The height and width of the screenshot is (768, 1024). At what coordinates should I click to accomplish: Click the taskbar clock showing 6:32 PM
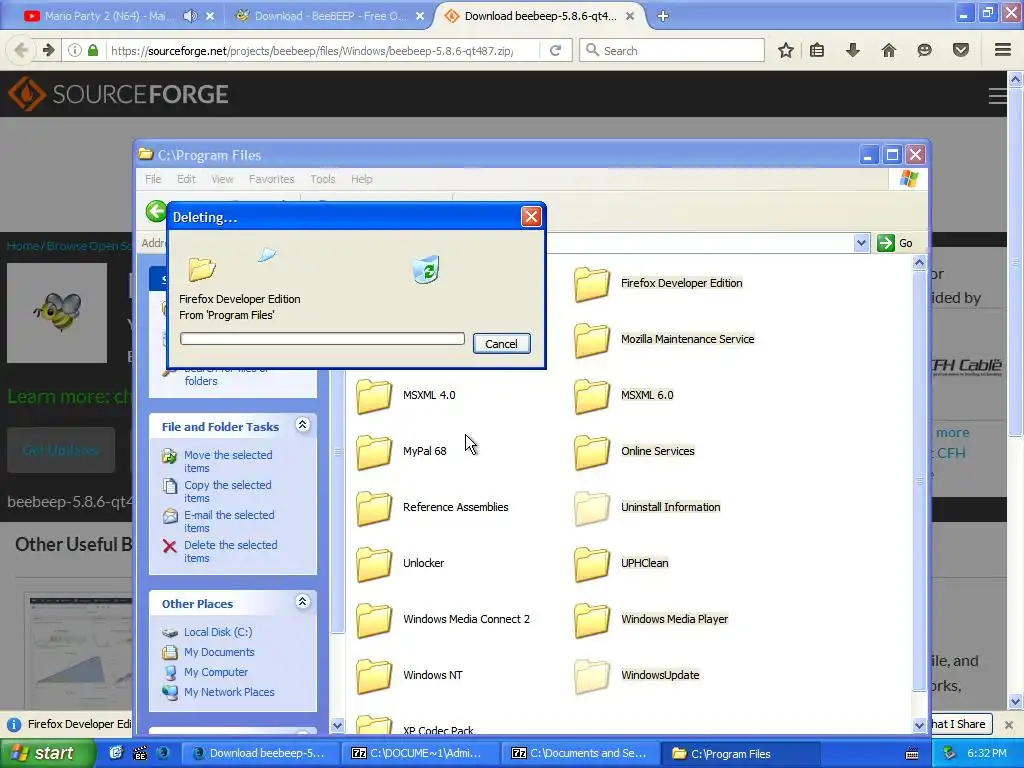pos(986,753)
